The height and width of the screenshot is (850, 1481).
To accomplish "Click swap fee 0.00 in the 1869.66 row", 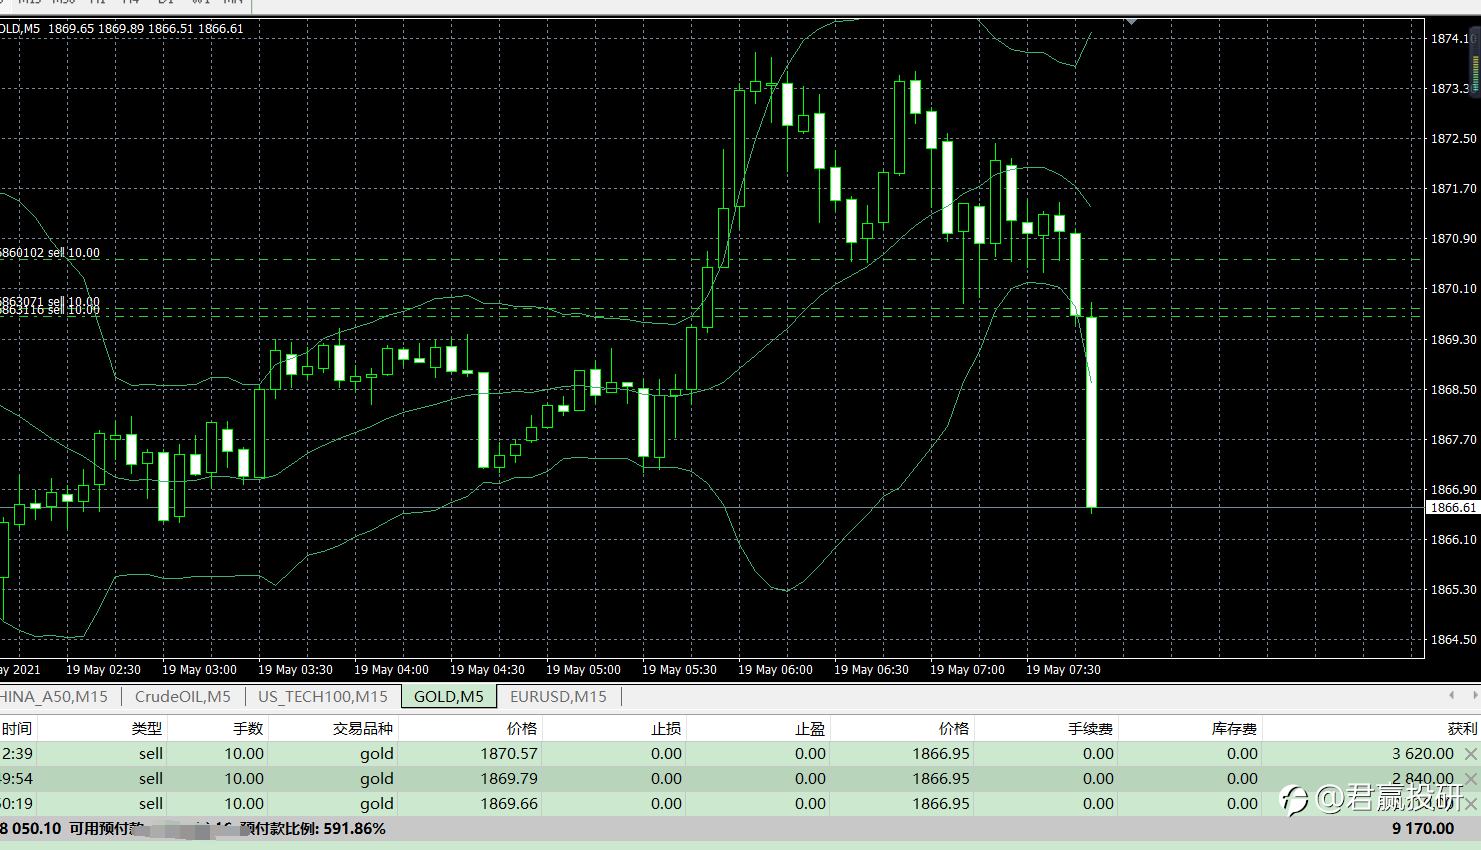I will click(1242, 803).
